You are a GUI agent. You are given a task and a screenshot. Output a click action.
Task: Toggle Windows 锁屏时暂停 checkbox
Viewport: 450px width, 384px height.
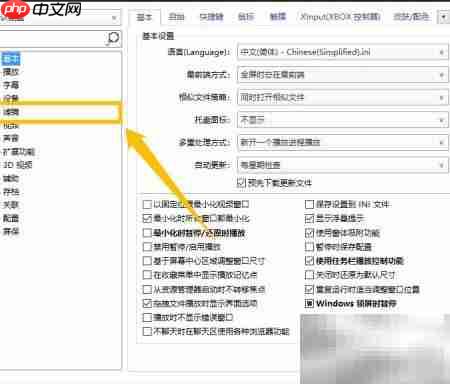click(x=309, y=303)
